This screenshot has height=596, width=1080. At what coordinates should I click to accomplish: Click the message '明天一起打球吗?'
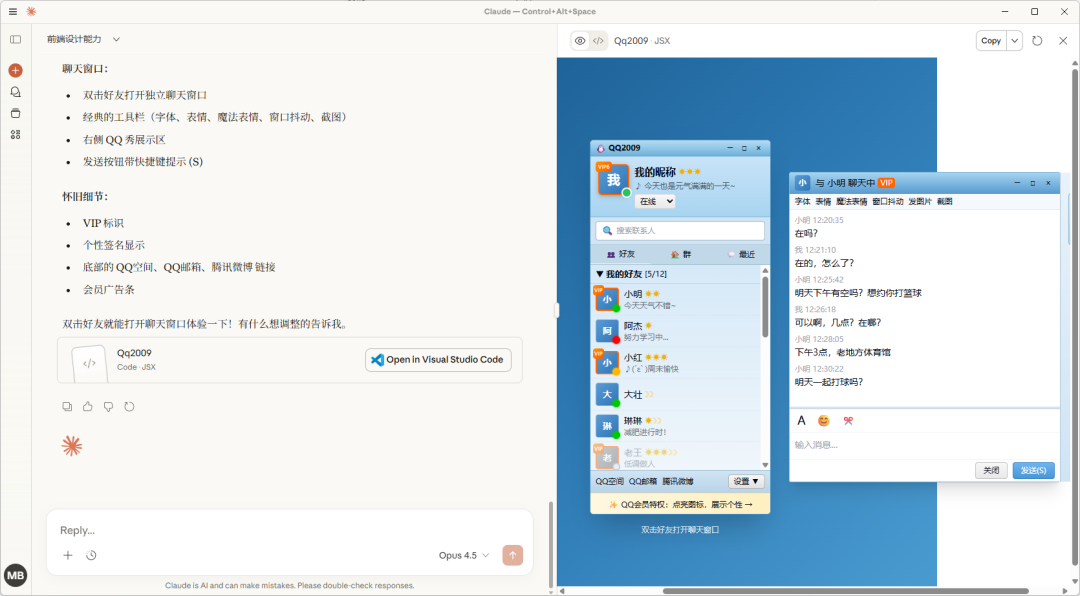(x=829, y=382)
